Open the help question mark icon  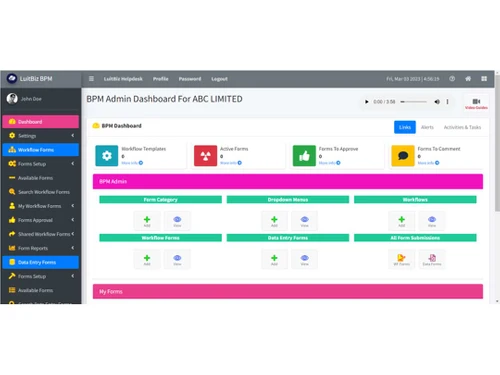[x=452, y=79]
